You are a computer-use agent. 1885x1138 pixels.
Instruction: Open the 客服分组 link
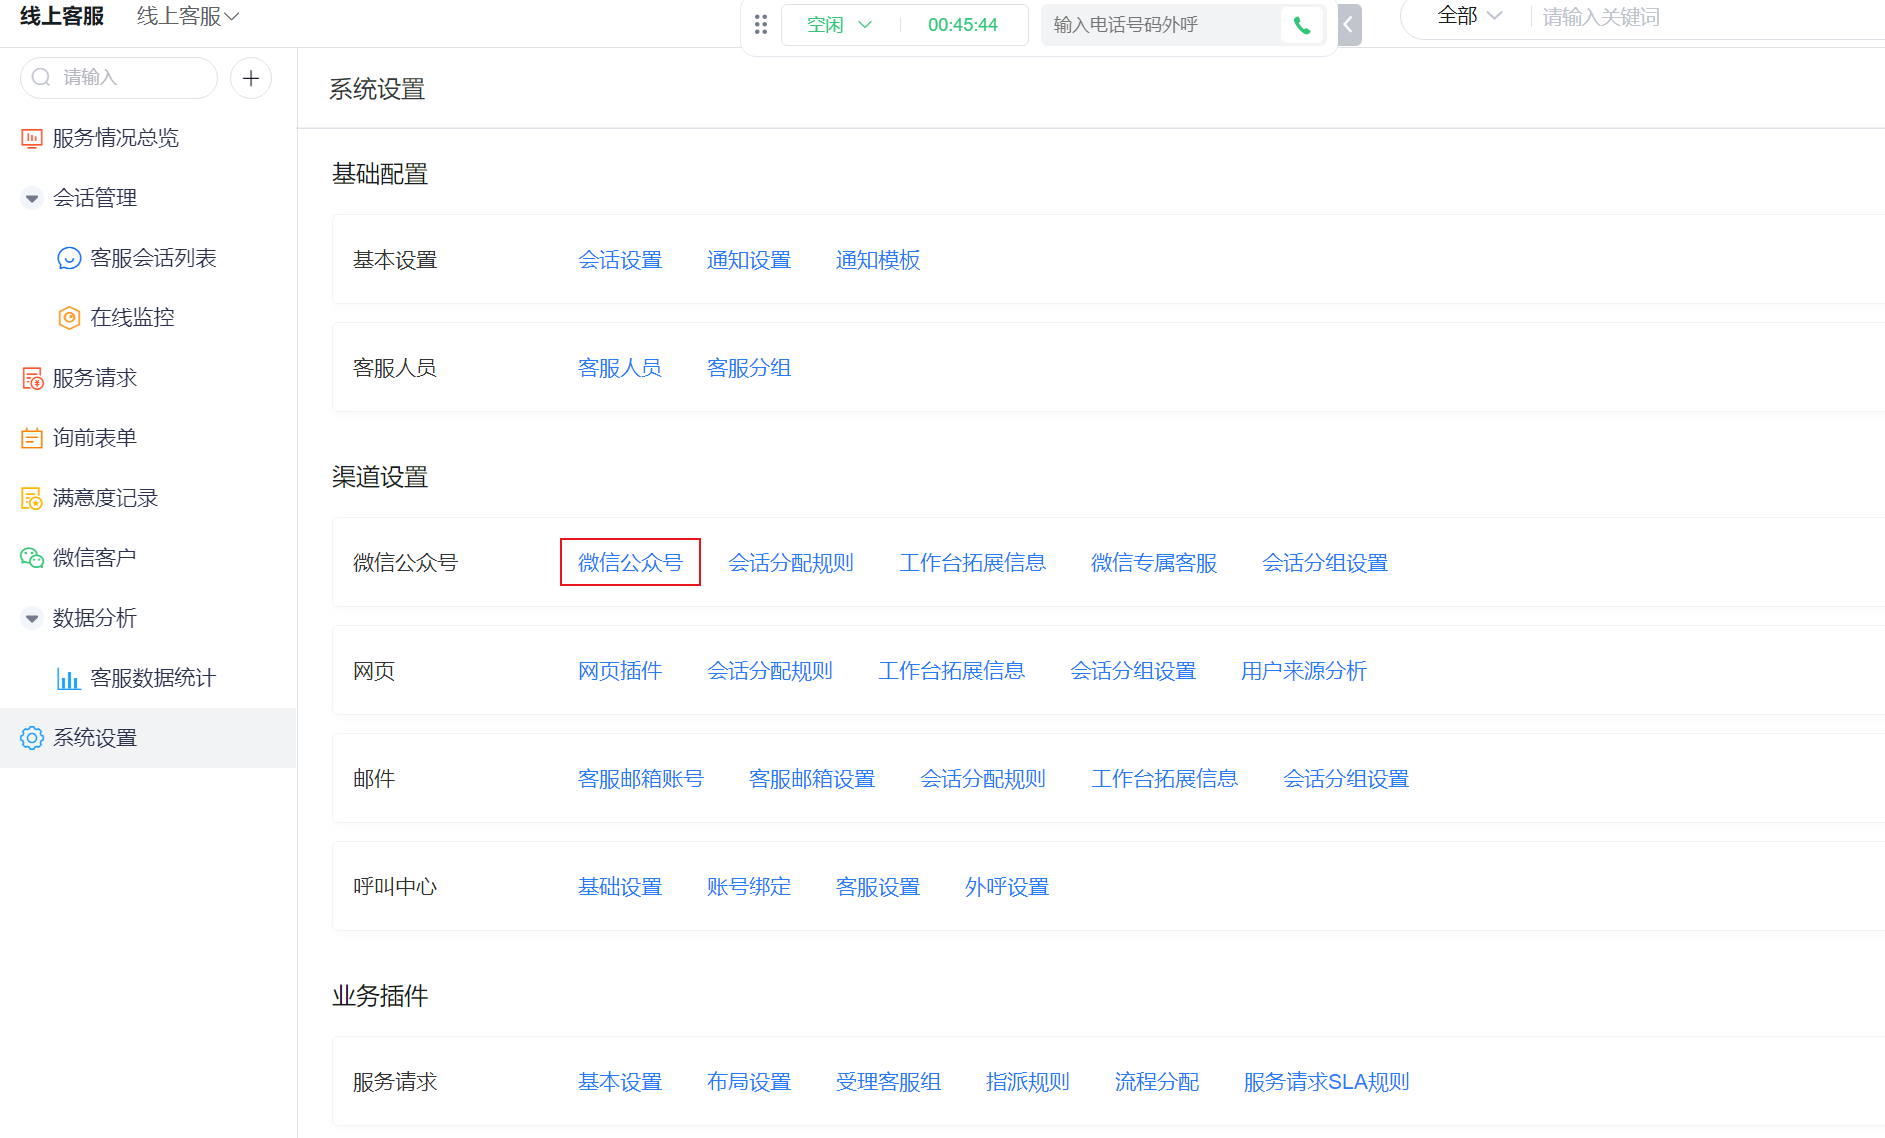(x=749, y=368)
